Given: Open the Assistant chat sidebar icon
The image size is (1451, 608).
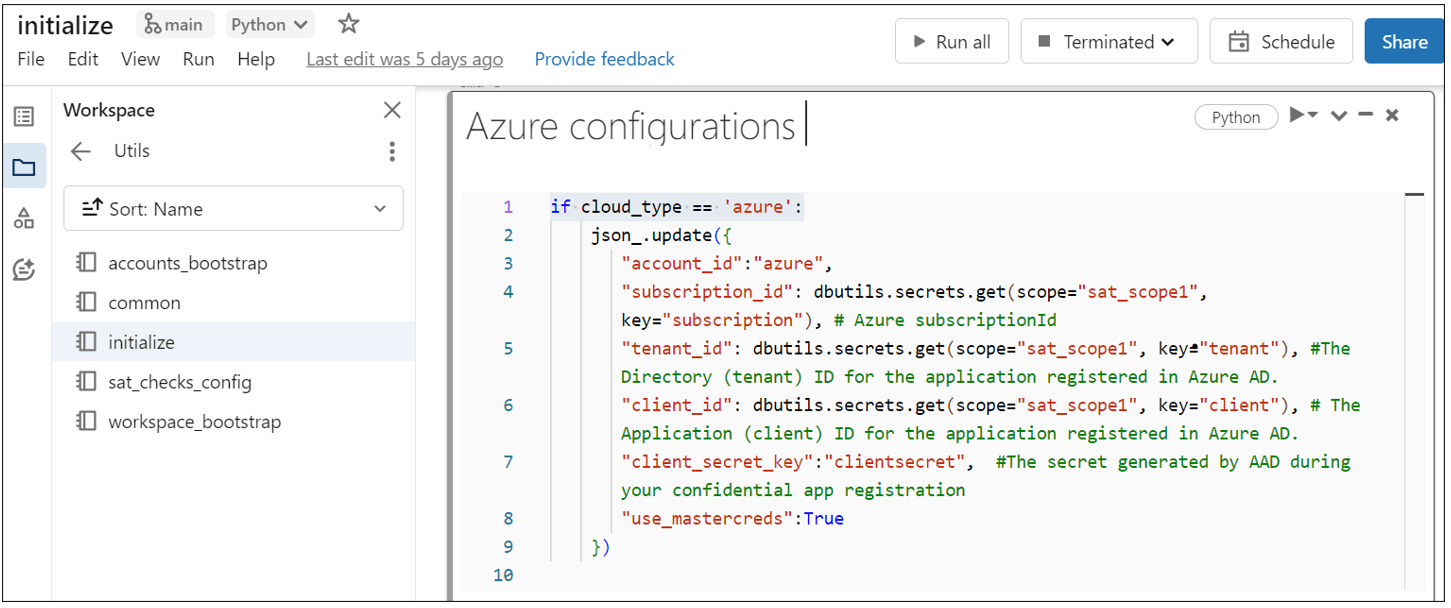Looking at the screenshot, I should click(x=24, y=269).
